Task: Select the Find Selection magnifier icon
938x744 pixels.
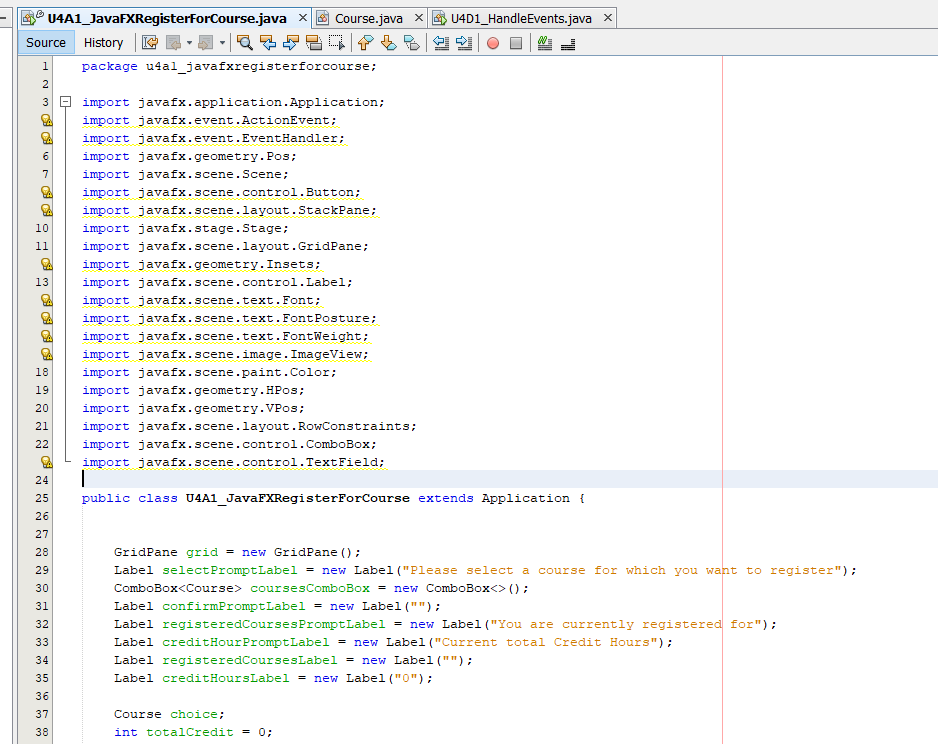Action: [245, 42]
